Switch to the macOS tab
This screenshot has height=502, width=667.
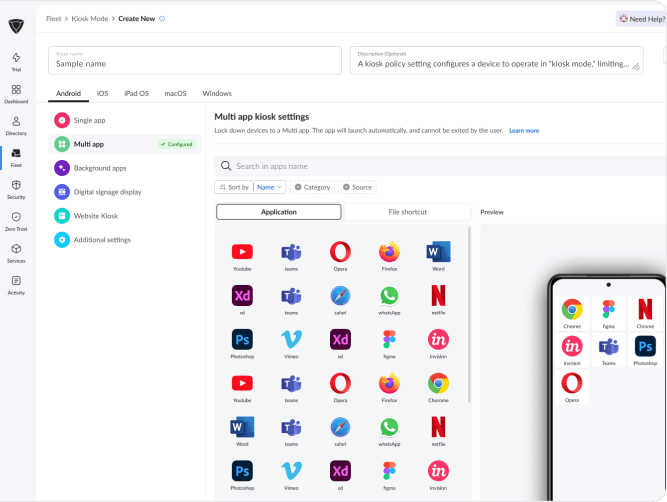(175, 93)
